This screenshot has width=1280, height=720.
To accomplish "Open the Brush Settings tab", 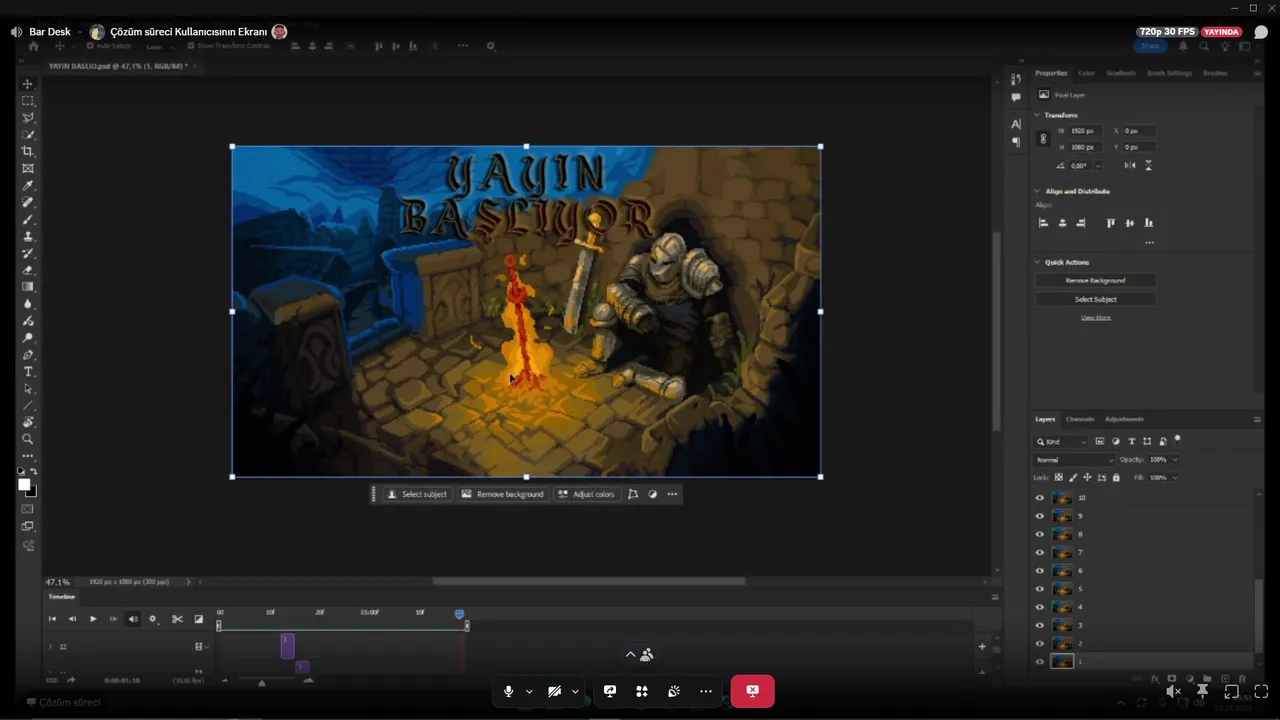I will tap(1169, 73).
